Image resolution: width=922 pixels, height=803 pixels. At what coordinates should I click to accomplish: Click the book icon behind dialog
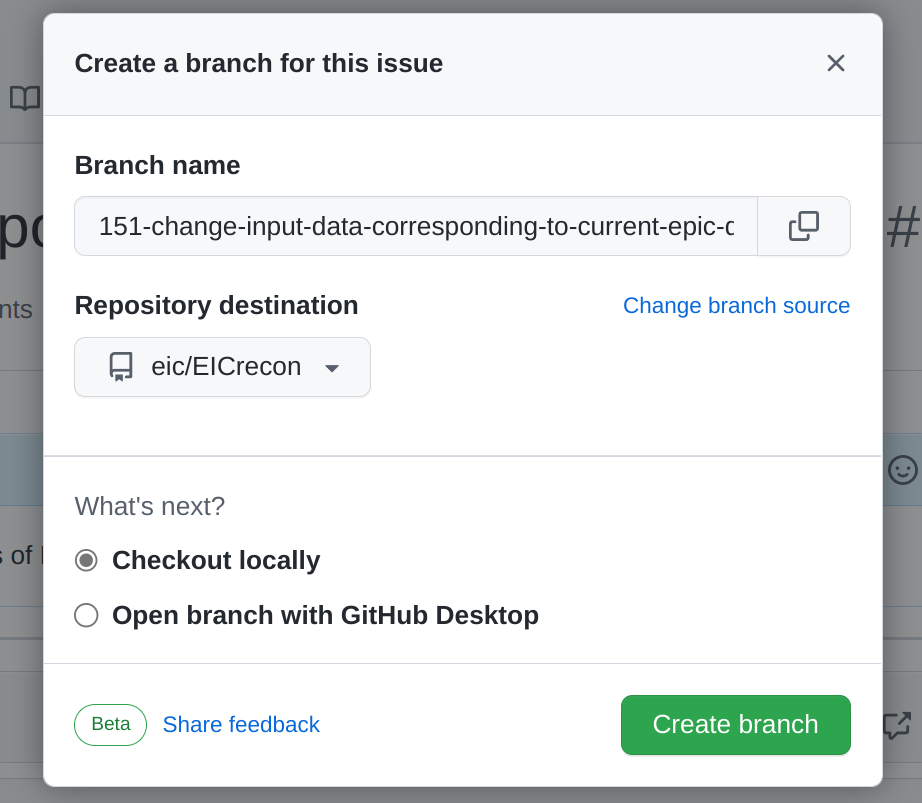pyautogui.click(x=25, y=98)
